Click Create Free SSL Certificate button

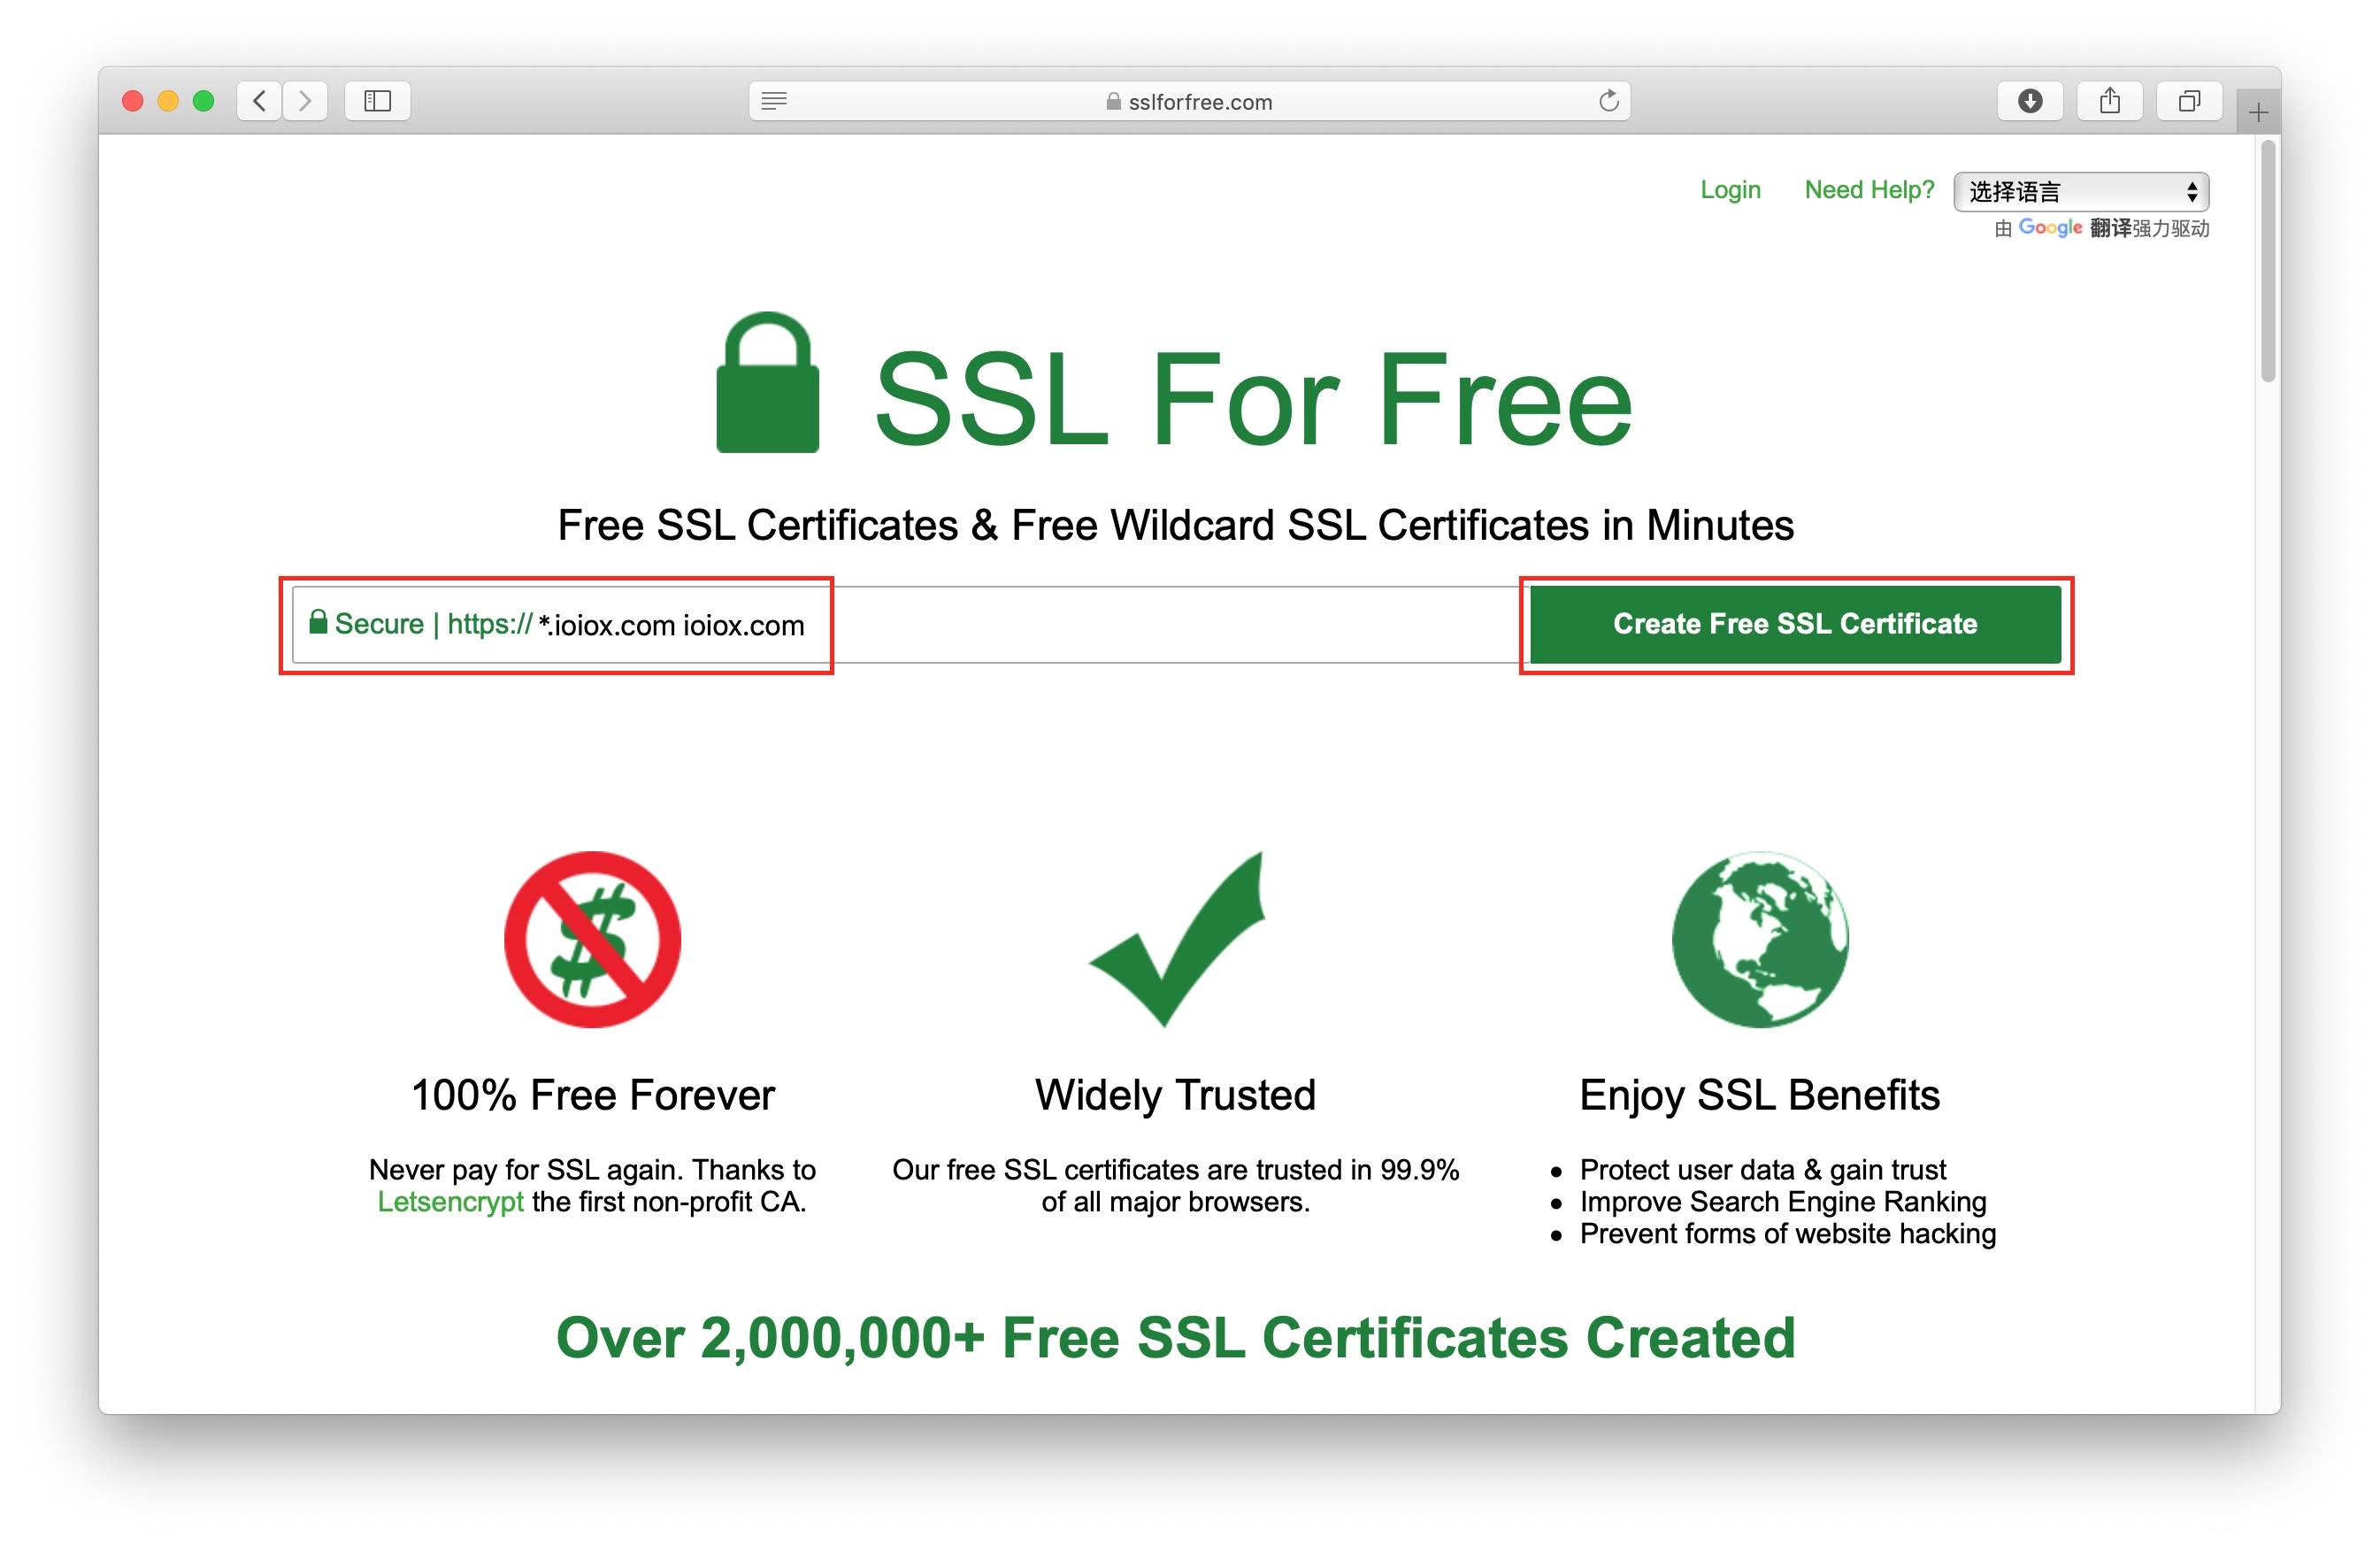pyautogui.click(x=1795, y=624)
